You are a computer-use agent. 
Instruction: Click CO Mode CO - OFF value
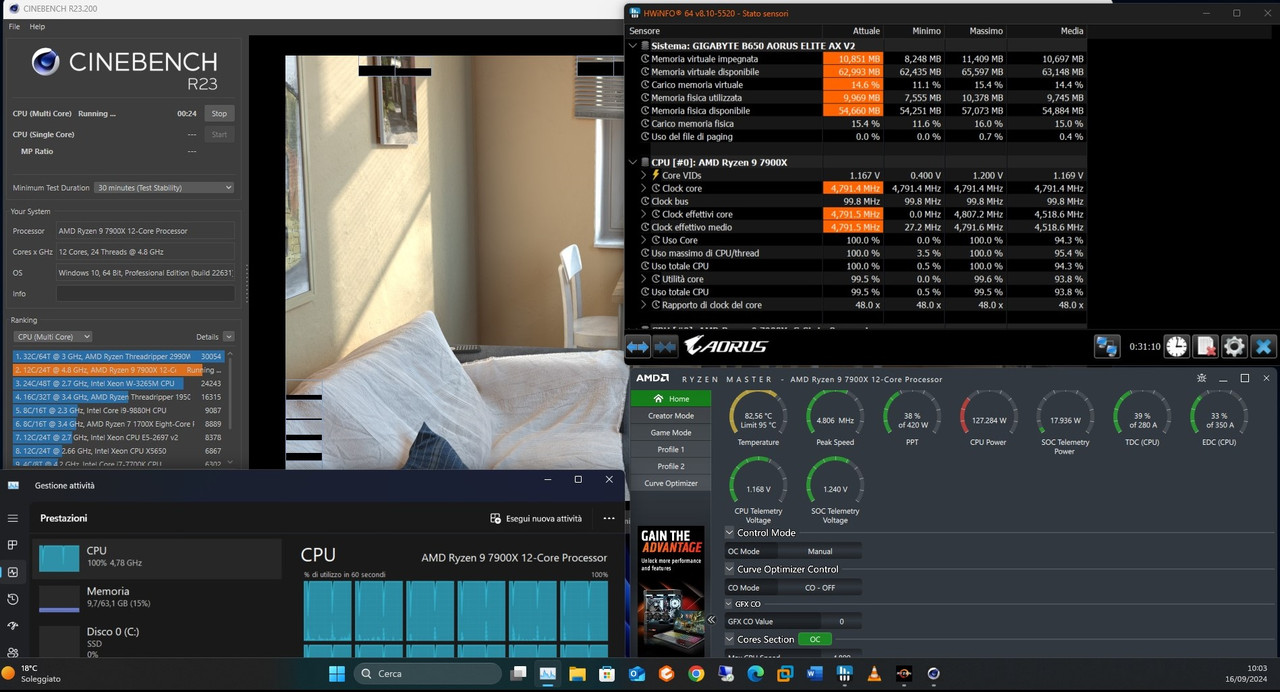click(820, 587)
